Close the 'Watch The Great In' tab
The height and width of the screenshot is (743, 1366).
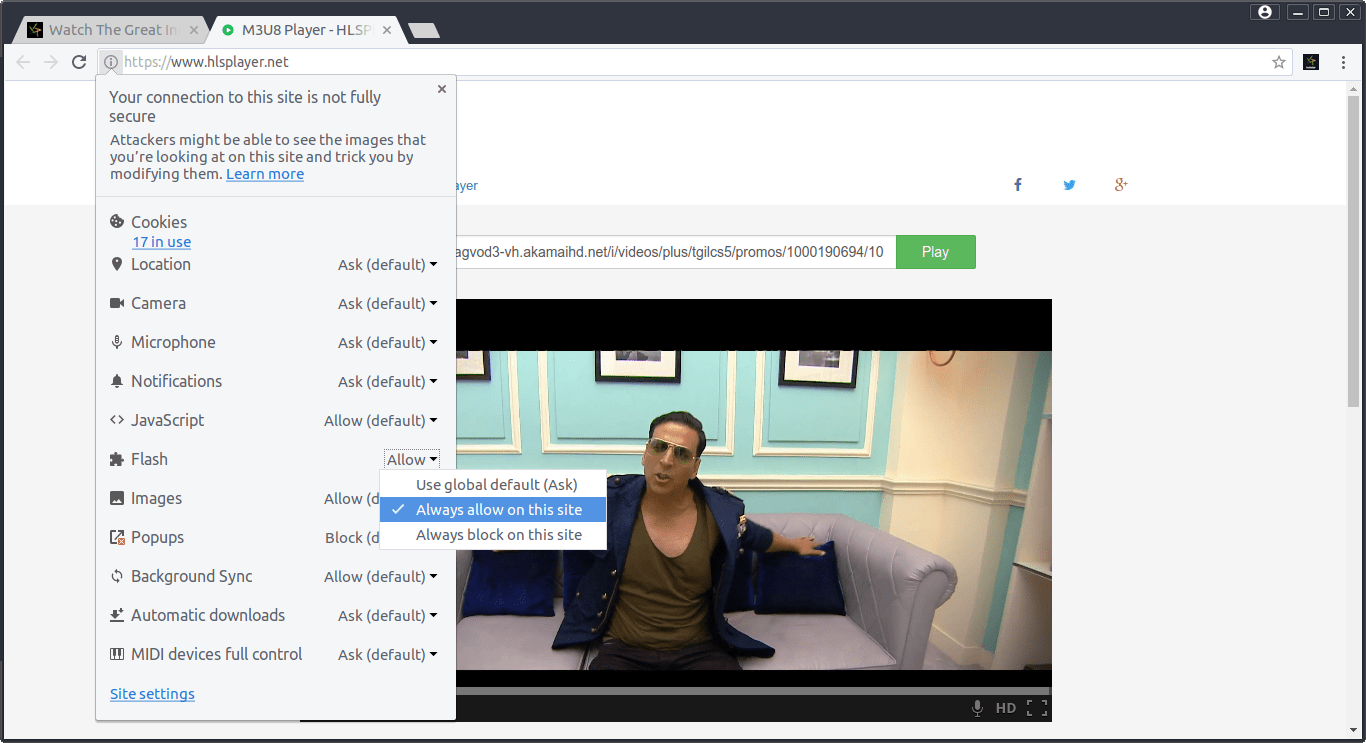(x=194, y=30)
